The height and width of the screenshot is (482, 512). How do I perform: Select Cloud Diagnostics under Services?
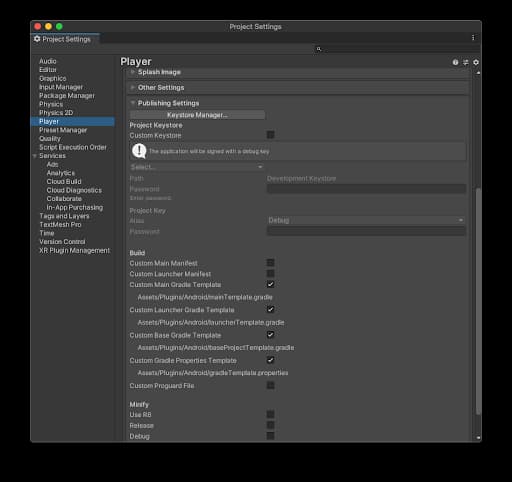(74, 190)
